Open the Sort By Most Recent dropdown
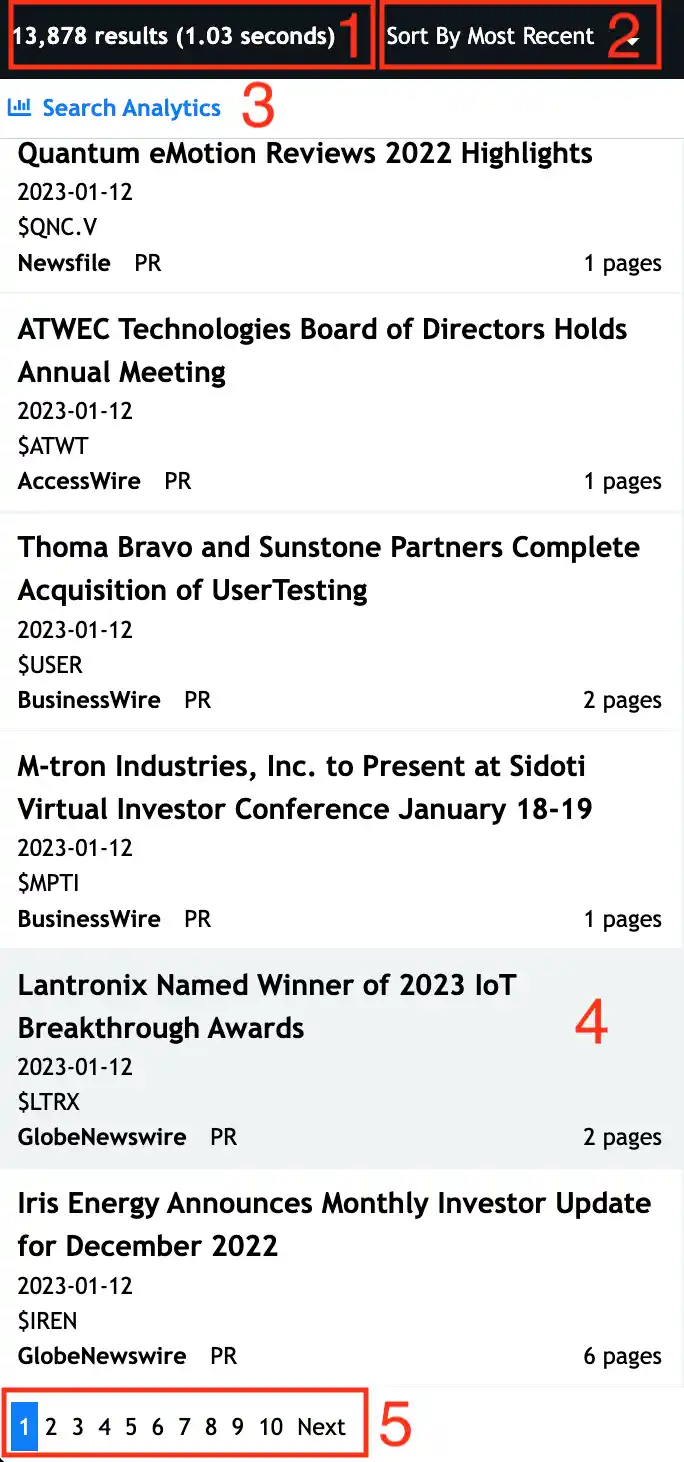 click(x=510, y=37)
